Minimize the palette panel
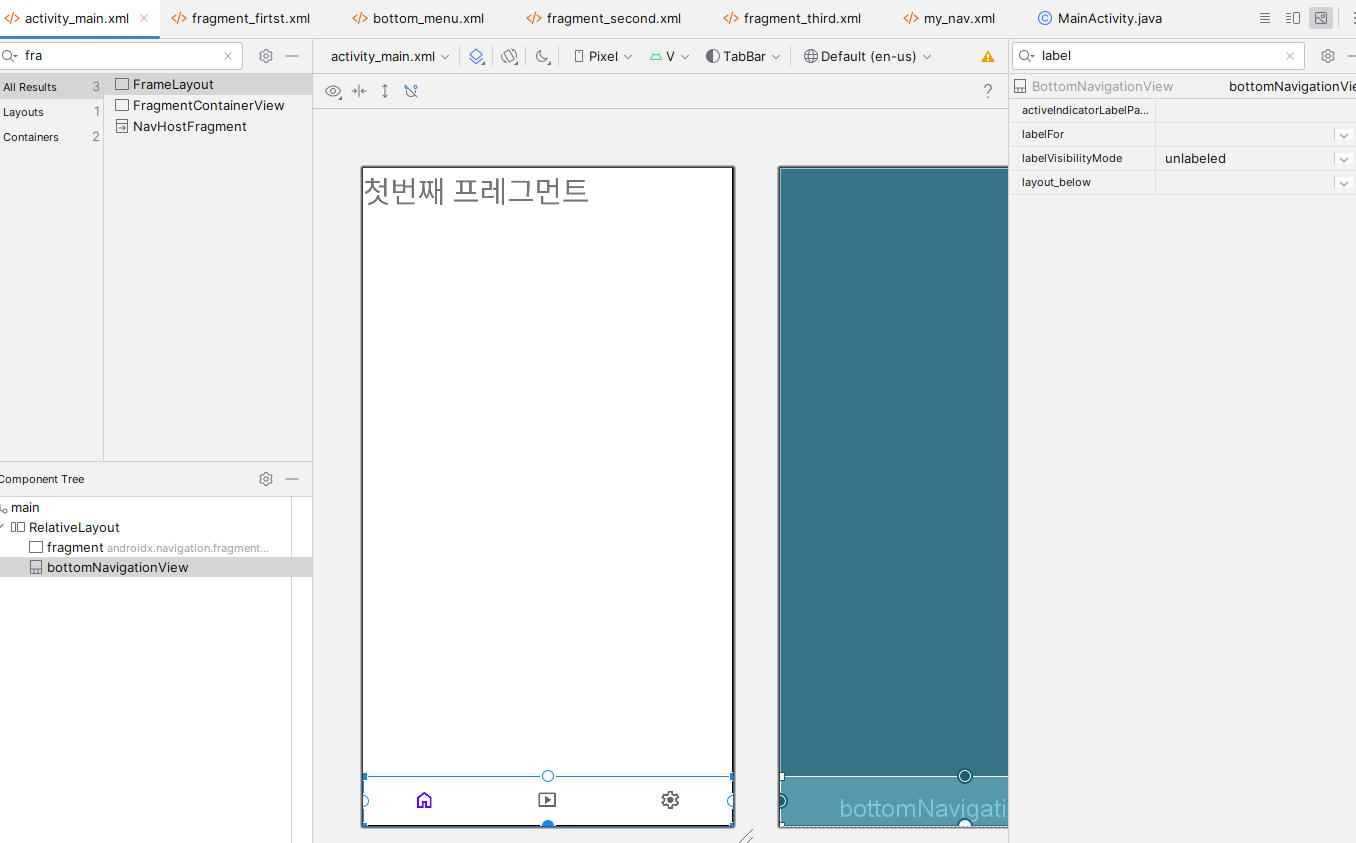 [292, 56]
